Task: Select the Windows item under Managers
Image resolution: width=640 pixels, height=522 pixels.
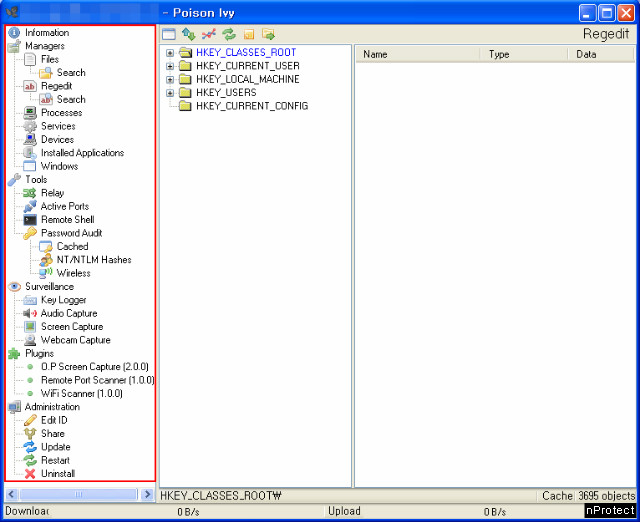Action: pos(59,166)
